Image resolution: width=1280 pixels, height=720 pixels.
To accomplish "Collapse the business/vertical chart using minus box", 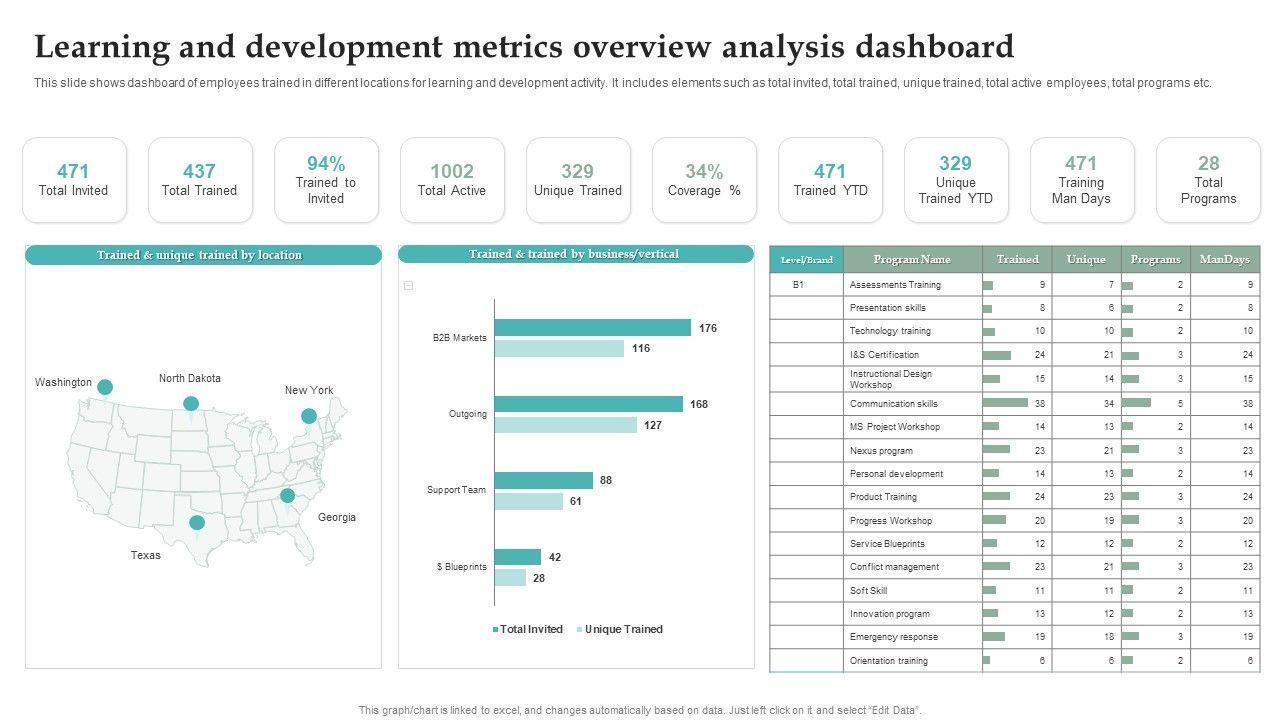I will tap(408, 286).
